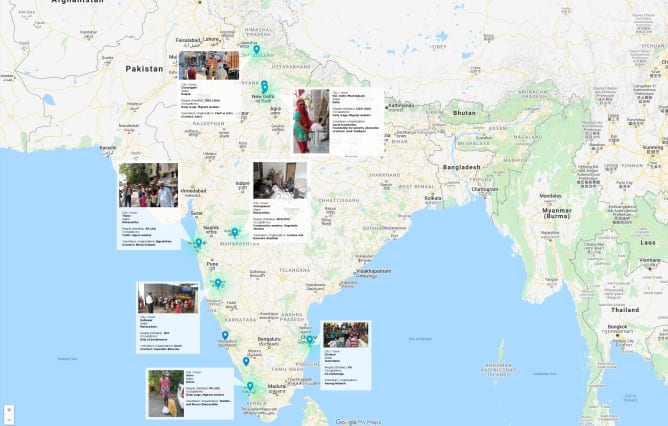Open the Google My Maps logo link
The width and height of the screenshot is (668, 426).
pos(358,422)
